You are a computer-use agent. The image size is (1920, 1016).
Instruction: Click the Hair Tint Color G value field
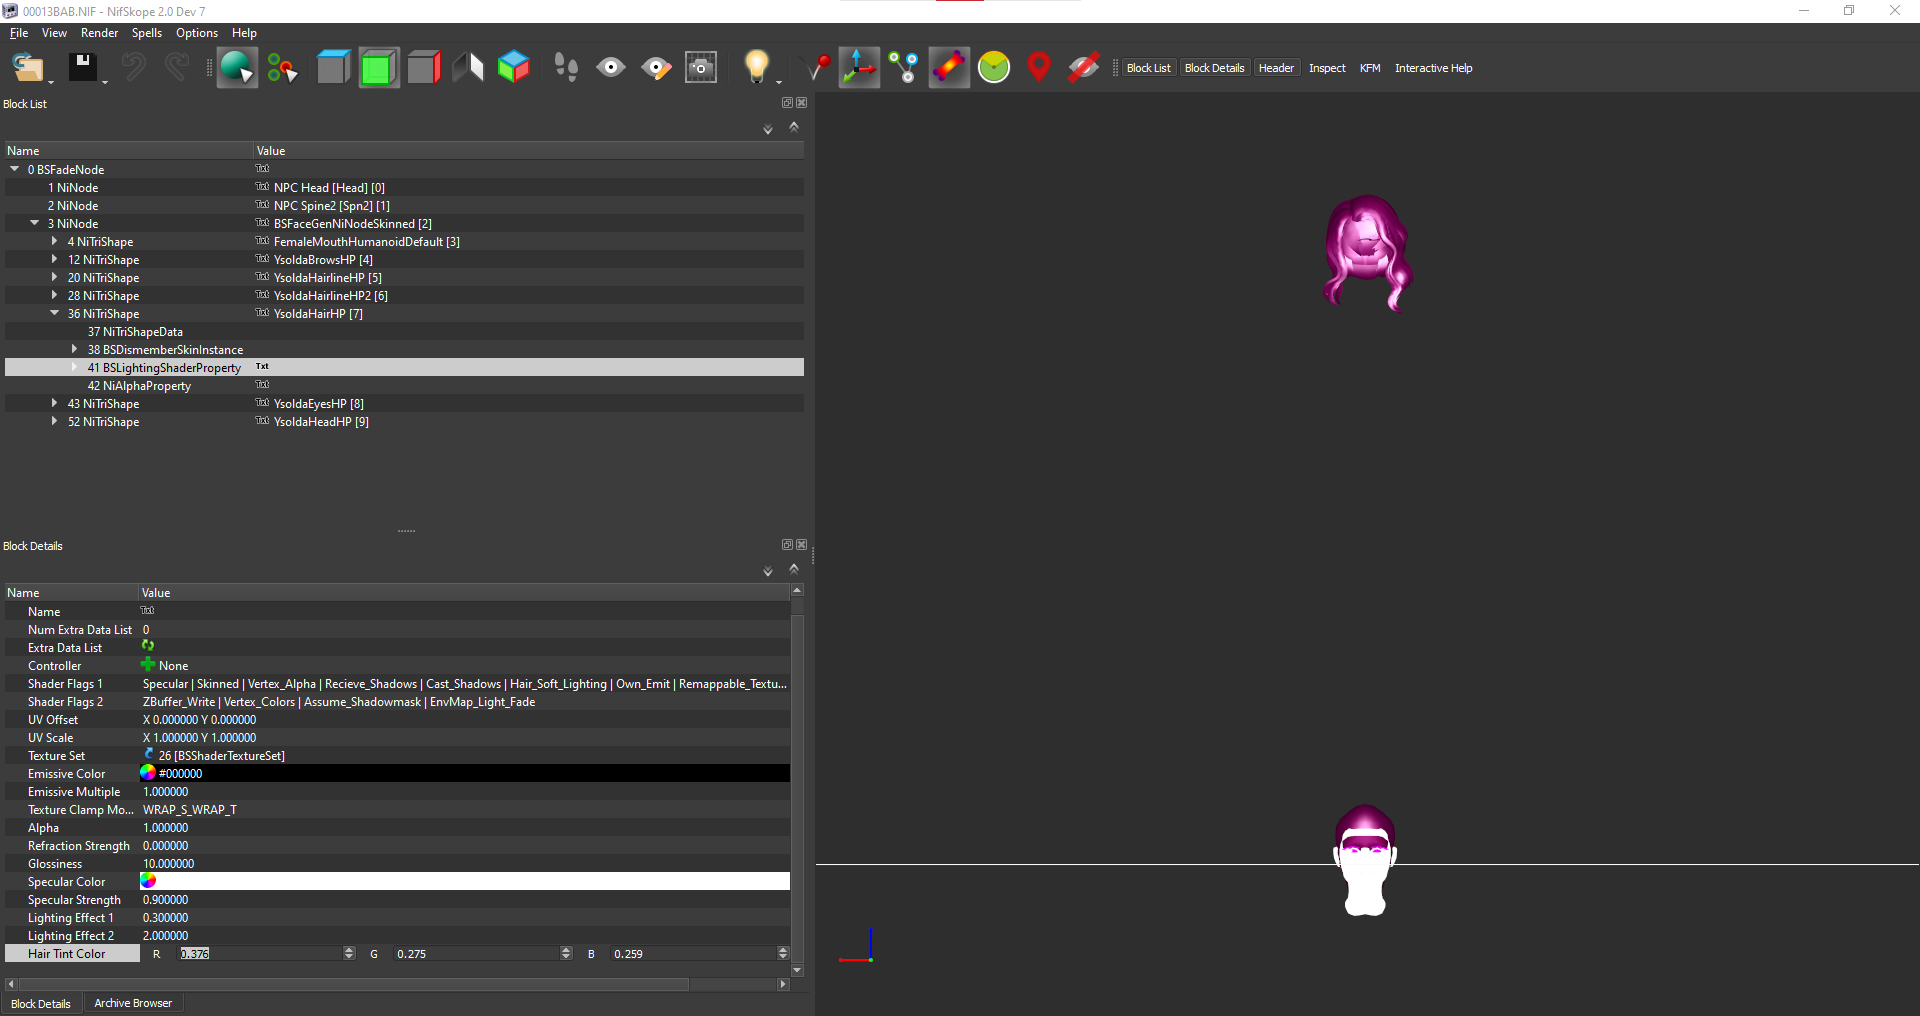(x=475, y=954)
